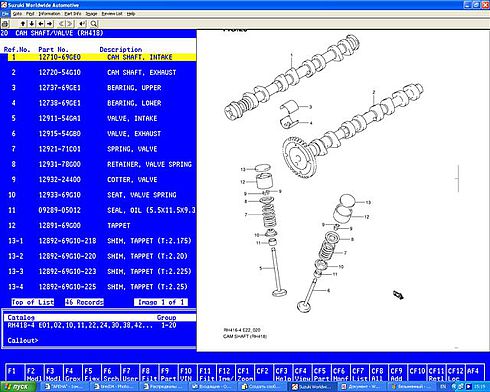Click the magnifying glass zoom icon

(x=94, y=24)
